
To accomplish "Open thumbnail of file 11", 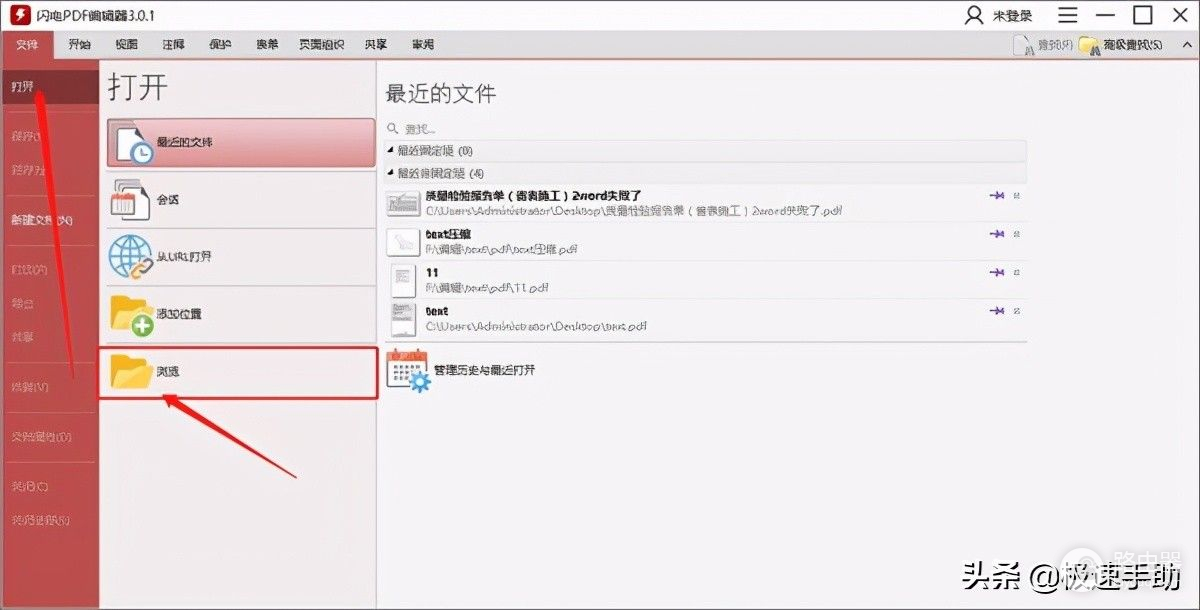I will click(402, 280).
